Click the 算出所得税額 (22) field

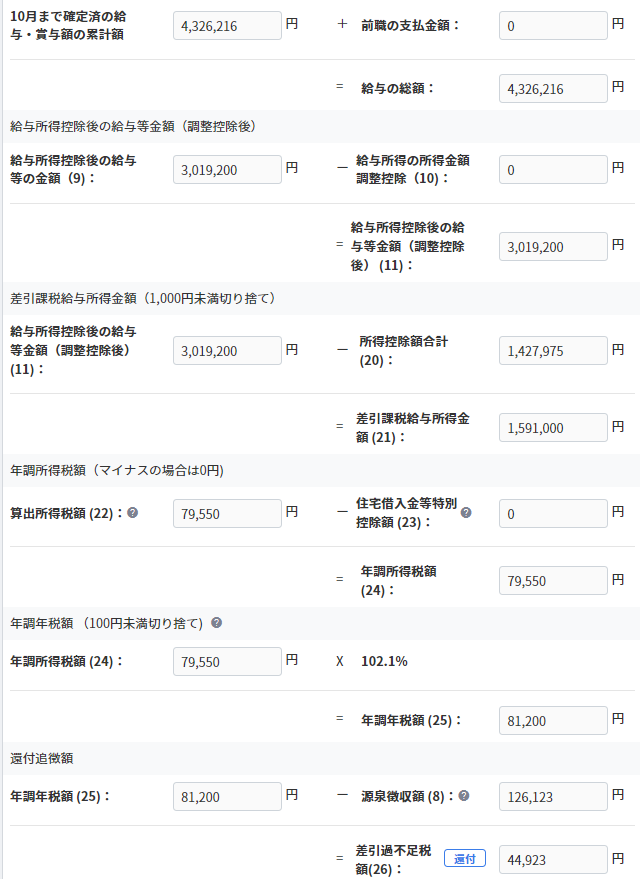227,513
